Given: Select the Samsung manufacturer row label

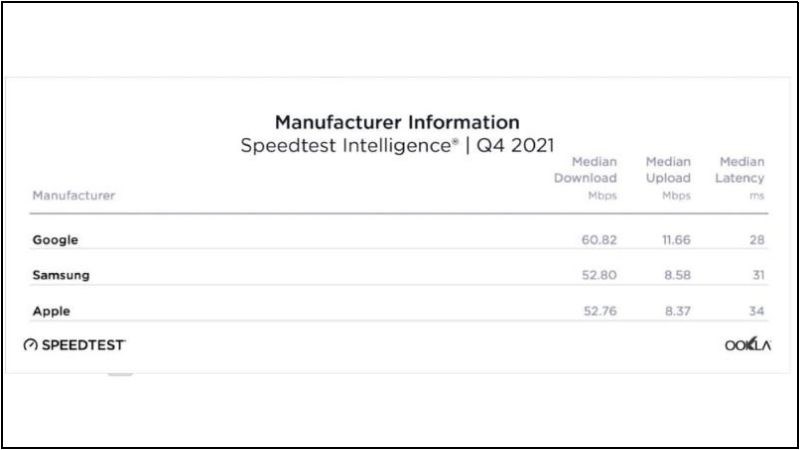Looking at the screenshot, I should click(x=62, y=275).
